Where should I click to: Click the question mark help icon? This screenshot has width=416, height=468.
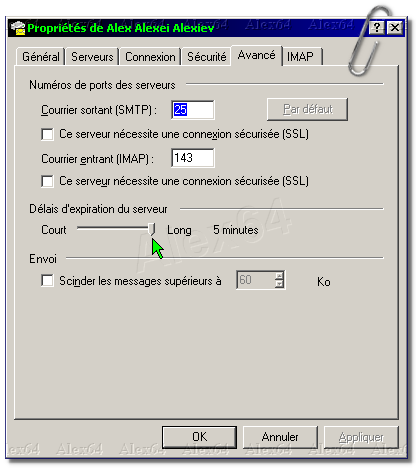[377, 28]
